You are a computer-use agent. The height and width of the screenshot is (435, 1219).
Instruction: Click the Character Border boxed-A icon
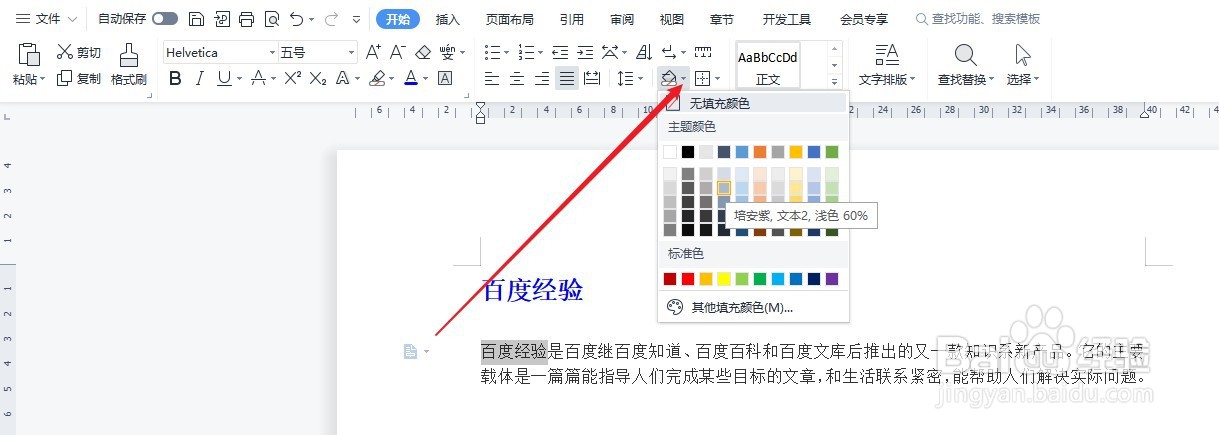click(445, 78)
